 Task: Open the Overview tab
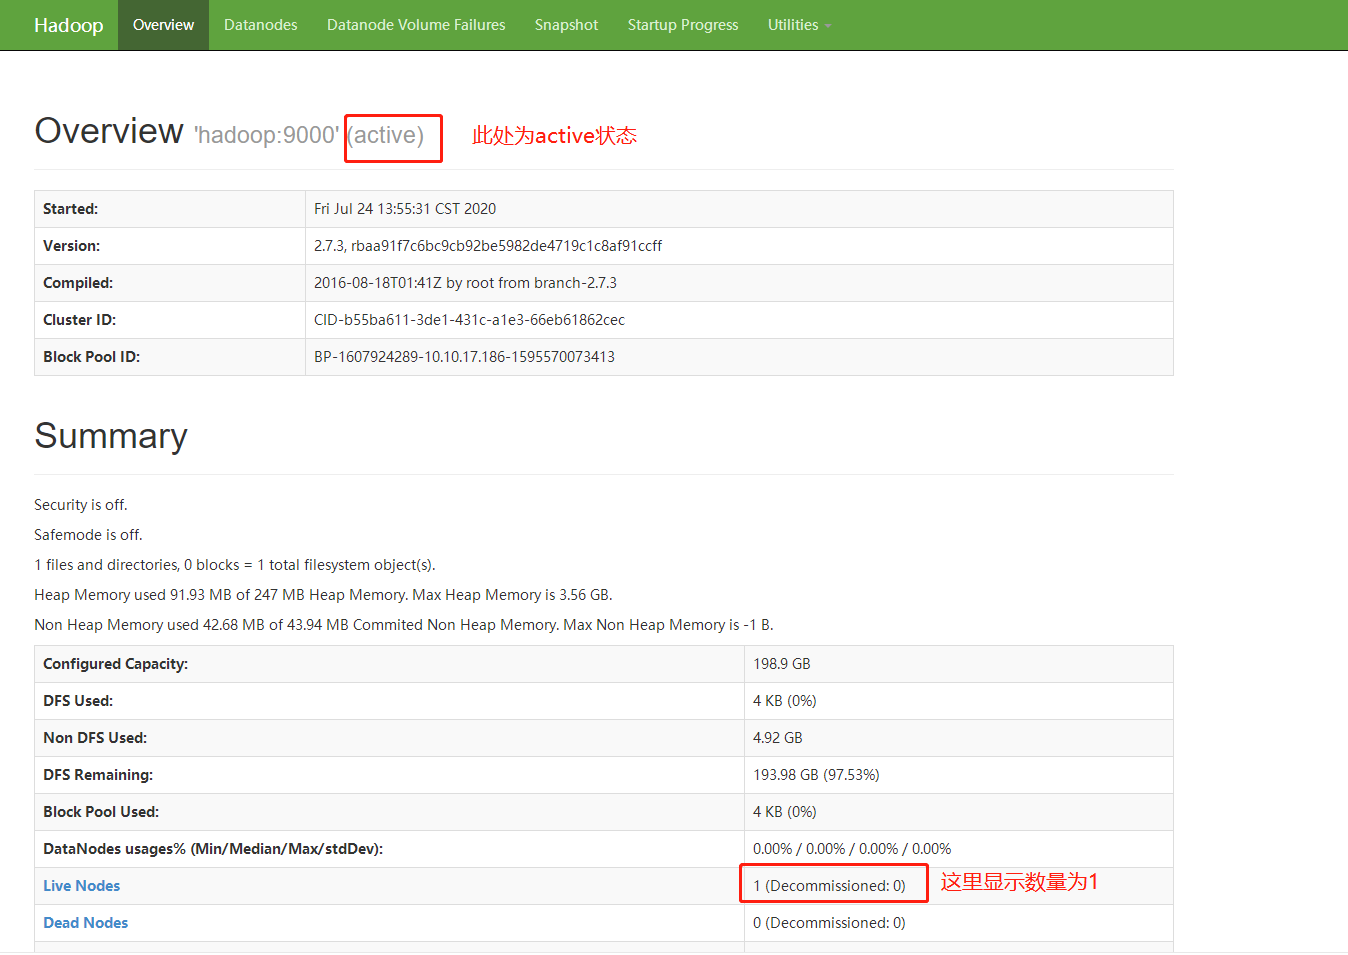163,25
